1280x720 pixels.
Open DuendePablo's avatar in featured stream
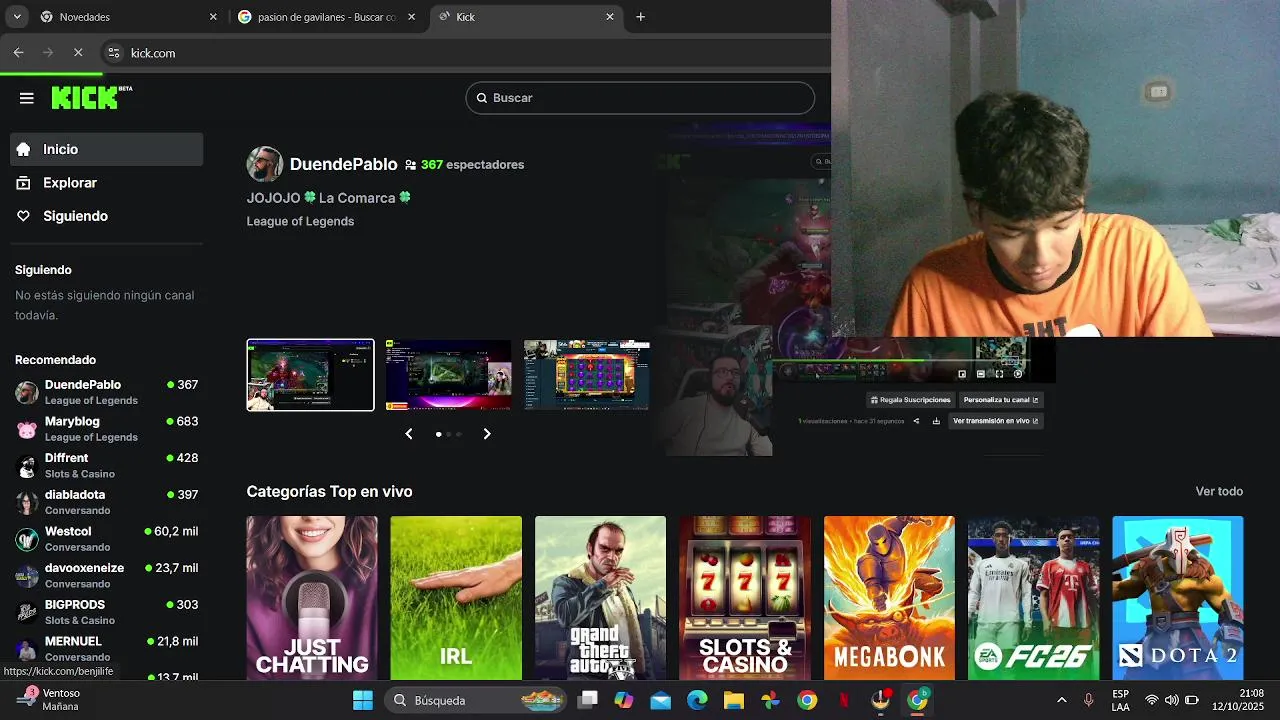point(265,164)
